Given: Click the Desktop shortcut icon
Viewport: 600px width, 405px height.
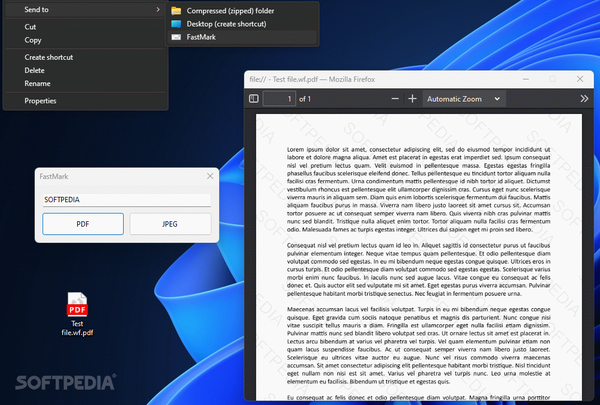Looking at the screenshot, I should tap(176, 24).
